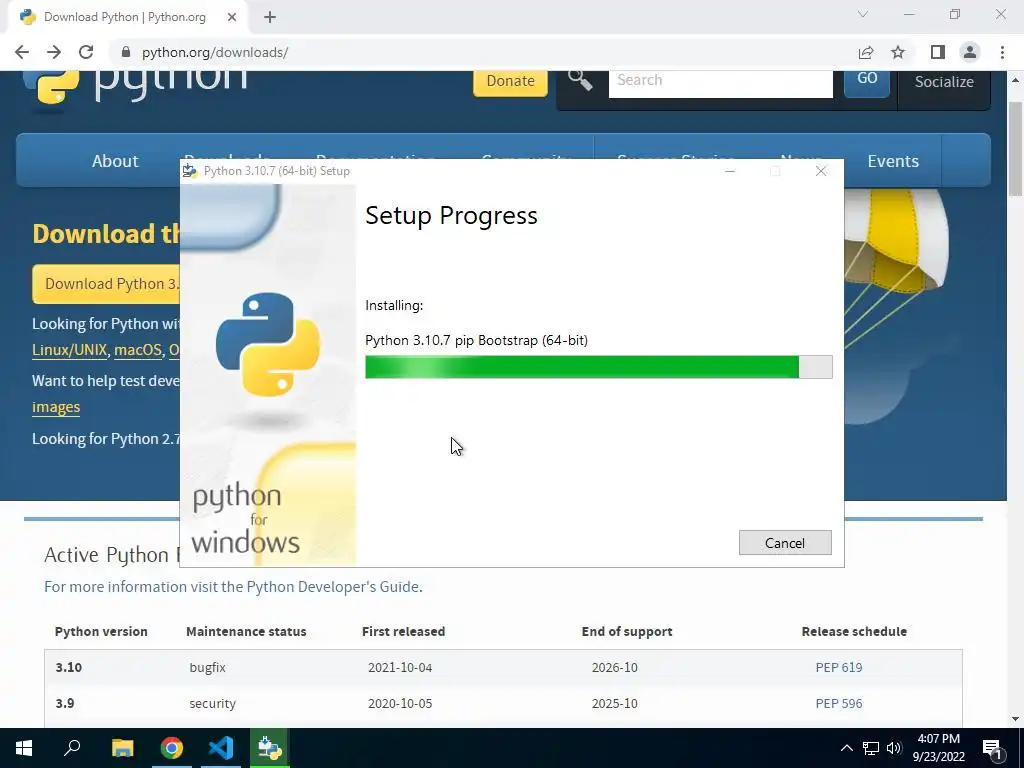This screenshot has width=1024, height=768.
Task: Open the Windows Start menu
Action: pos(24,748)
